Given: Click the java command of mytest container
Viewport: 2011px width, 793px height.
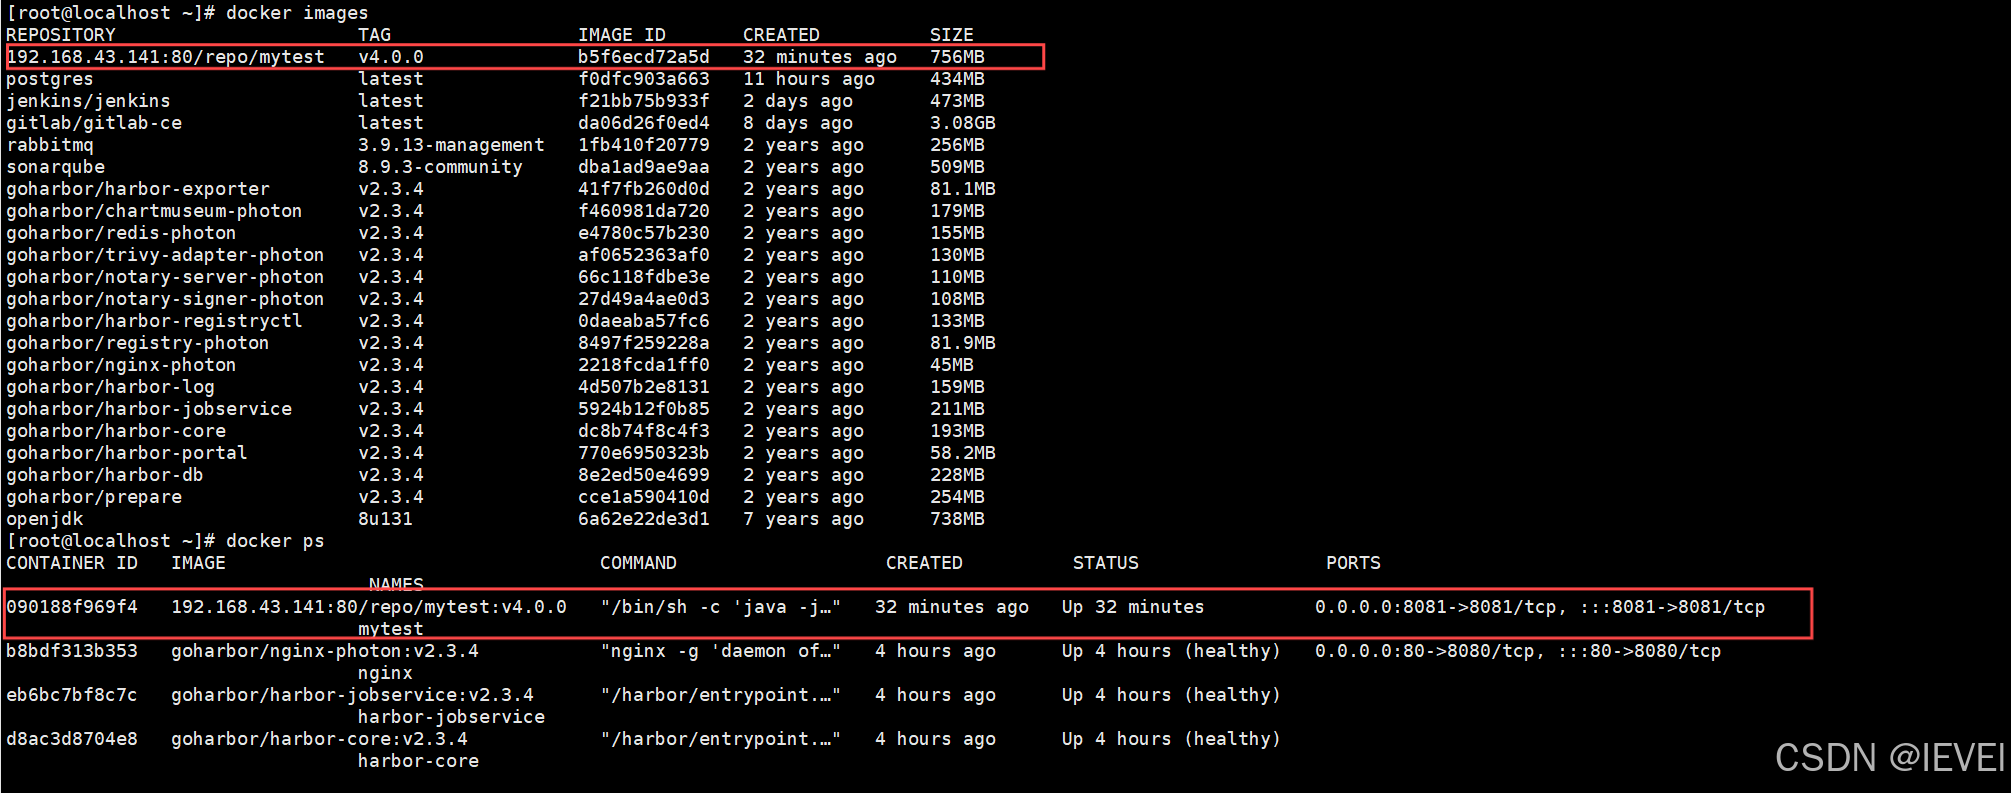Looking at the screenshot, I should tap(721, 607).
